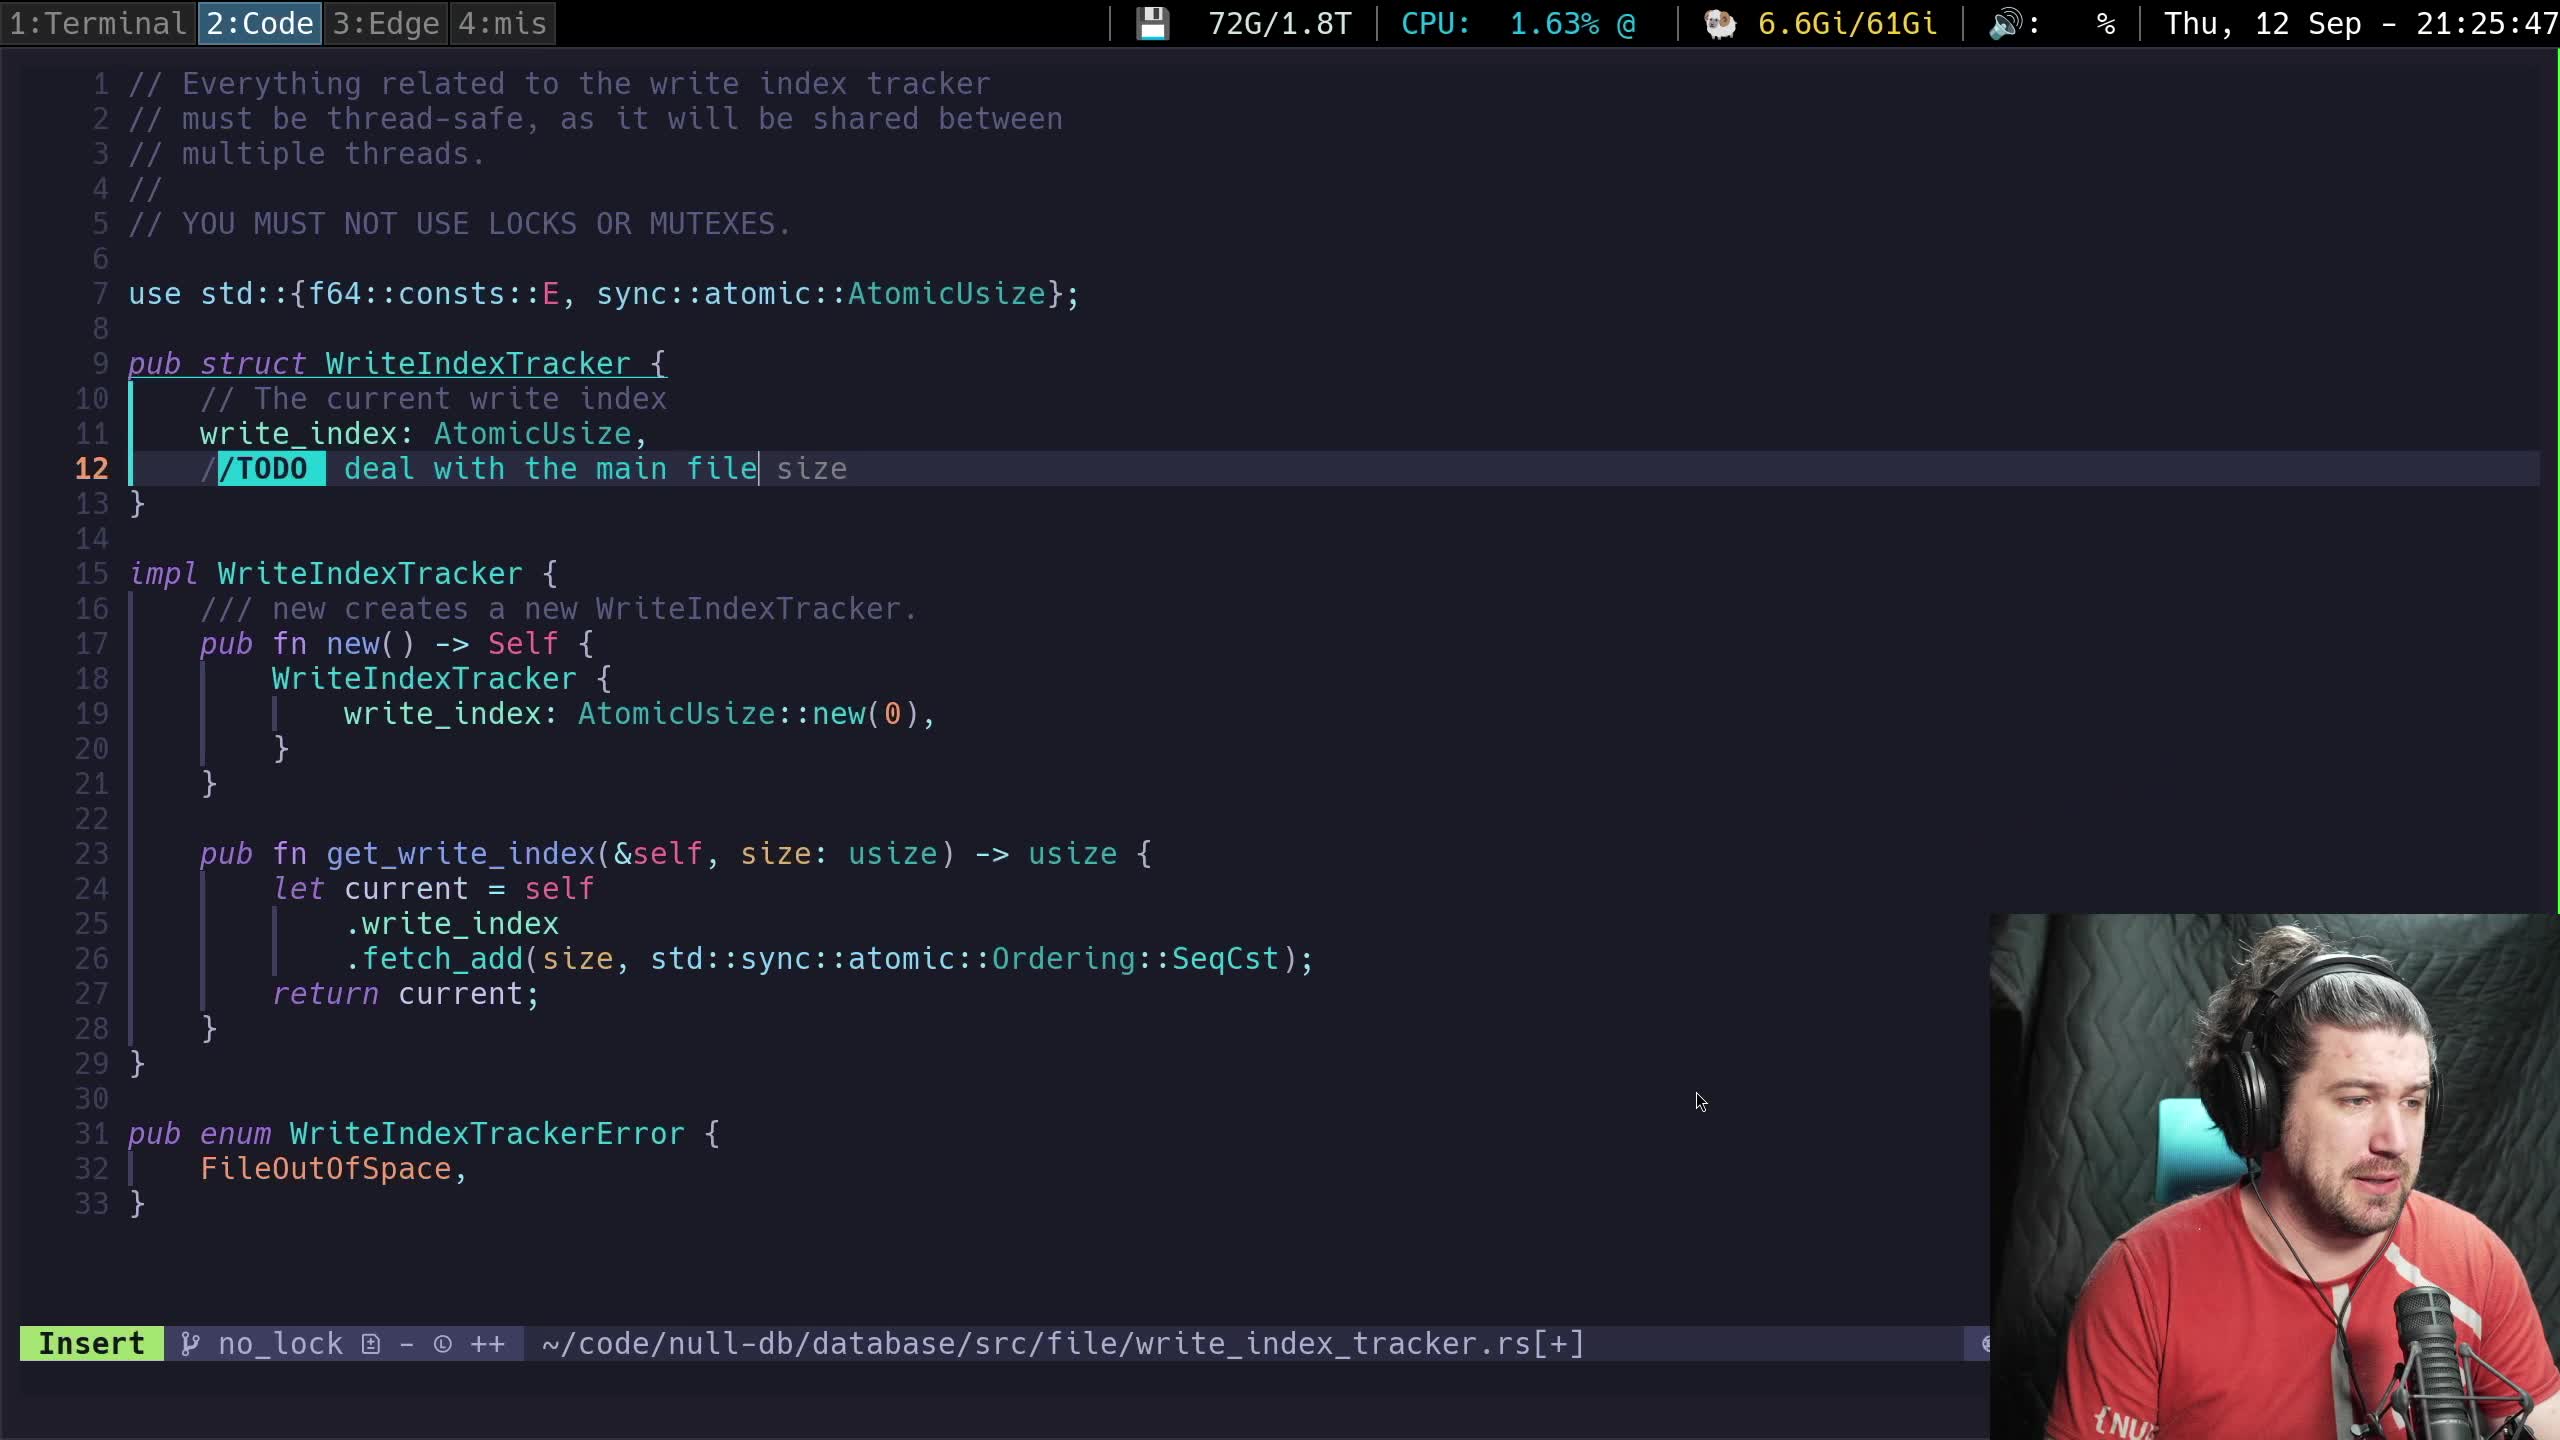Click the Ordering::SeqCst argument
The height and width of the screenshot is (1440, 2560).
pos(1135,958)
